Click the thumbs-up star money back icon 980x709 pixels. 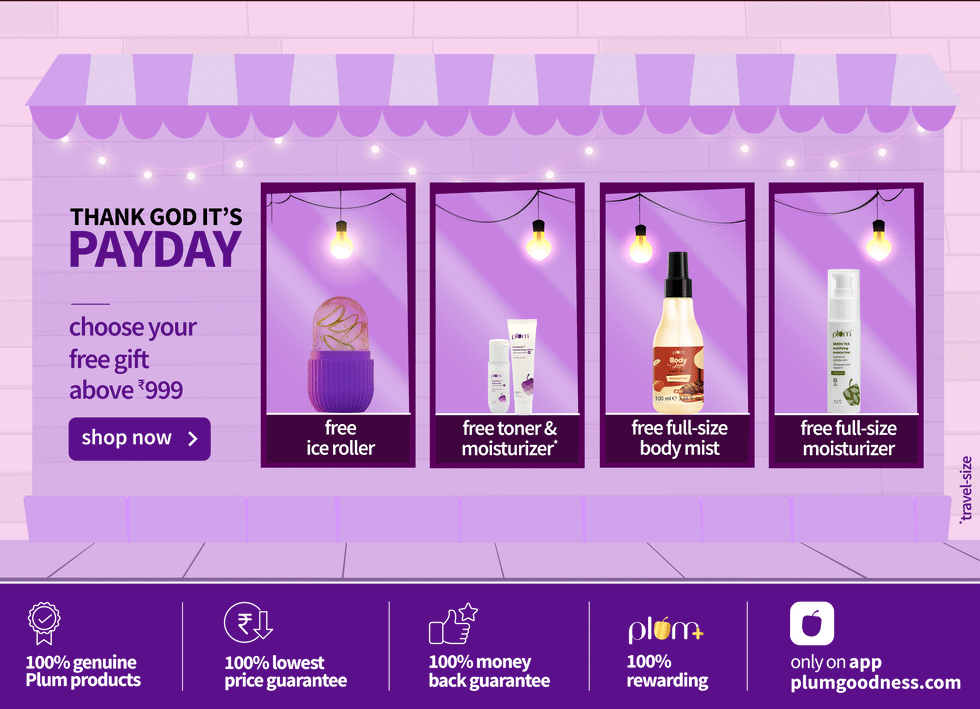click(x=453, y=623)
